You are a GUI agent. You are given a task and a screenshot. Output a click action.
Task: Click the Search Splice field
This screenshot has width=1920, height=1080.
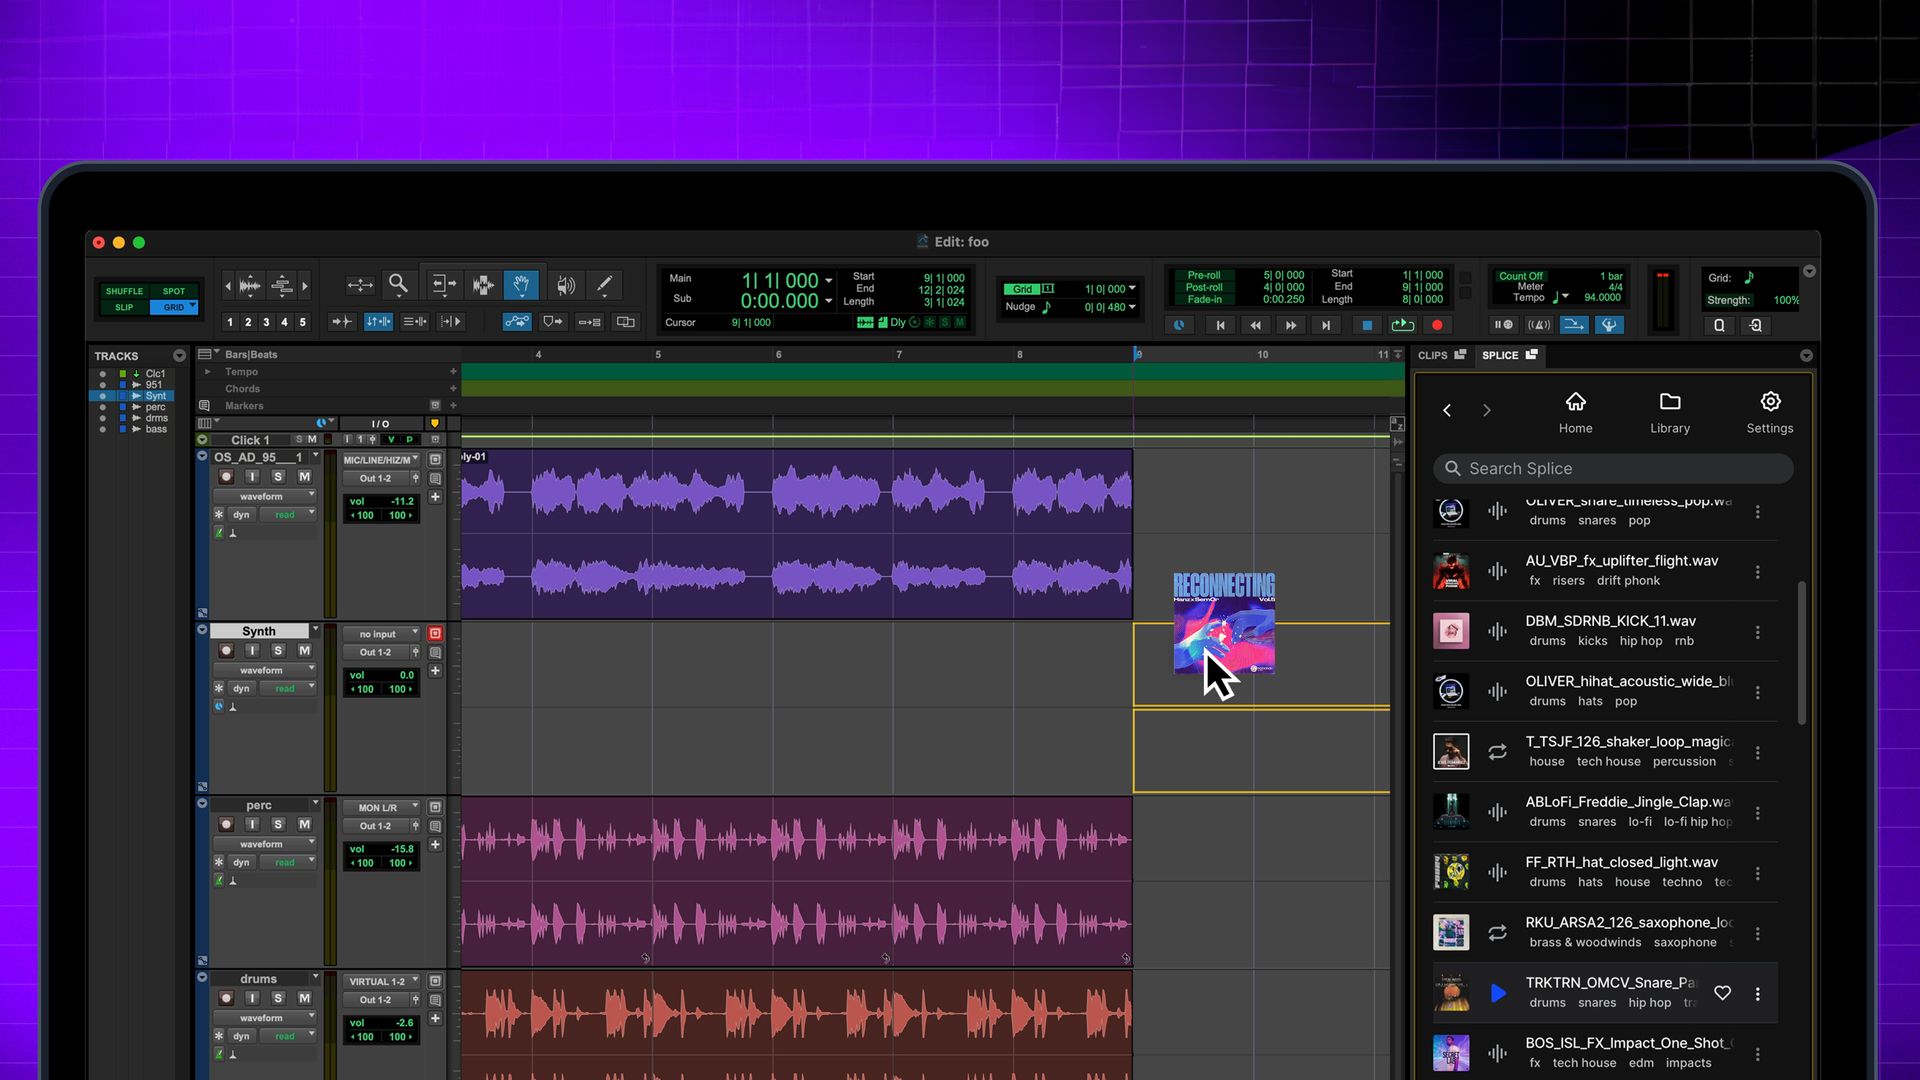click(x=1612, y=468)
